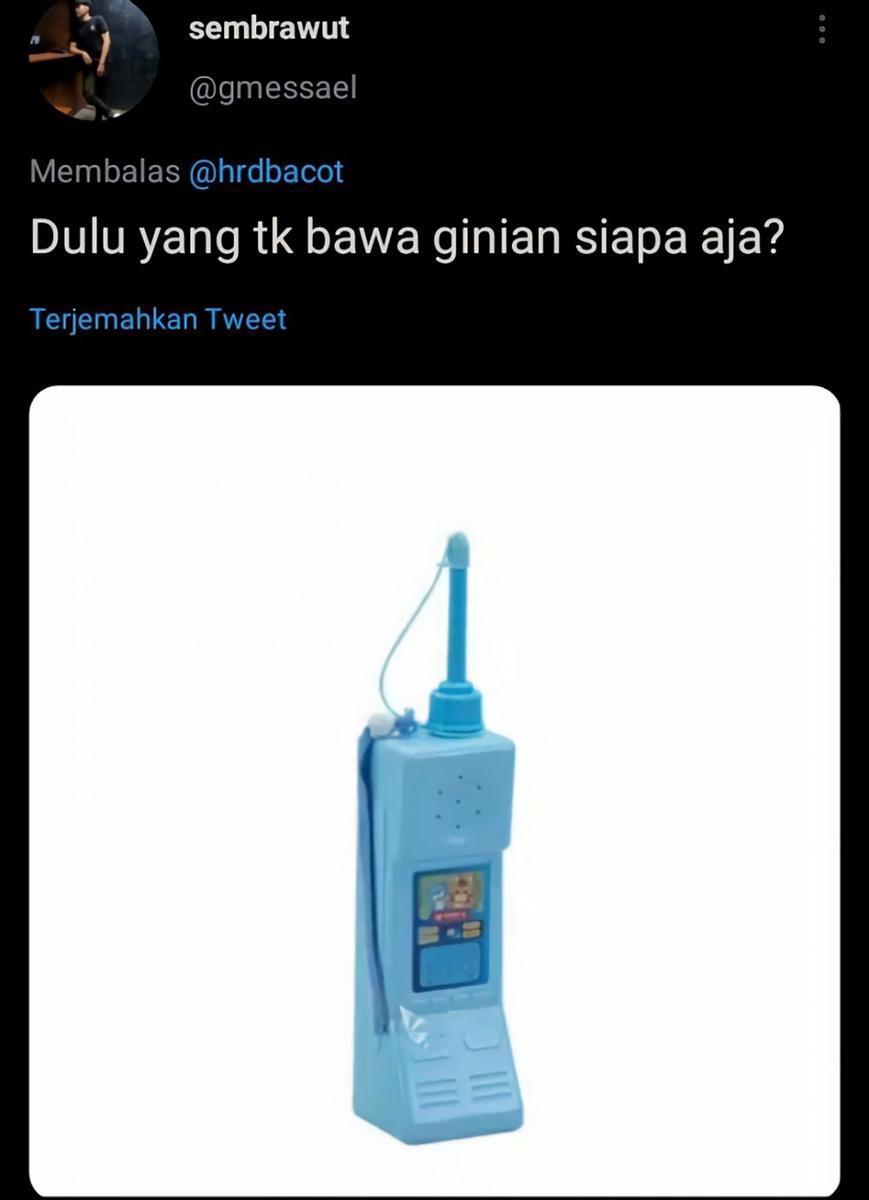869x1200 pixels.
Task: Click the cartoon sticker screen on toy phone
Action: click(452, 894)
